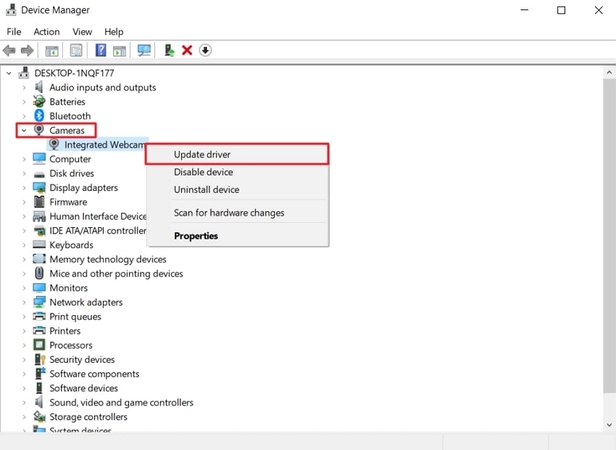Choose Update driver from context menu
Image resolution: width=616 pixels, height=450 pixels.
click(237, 154)
